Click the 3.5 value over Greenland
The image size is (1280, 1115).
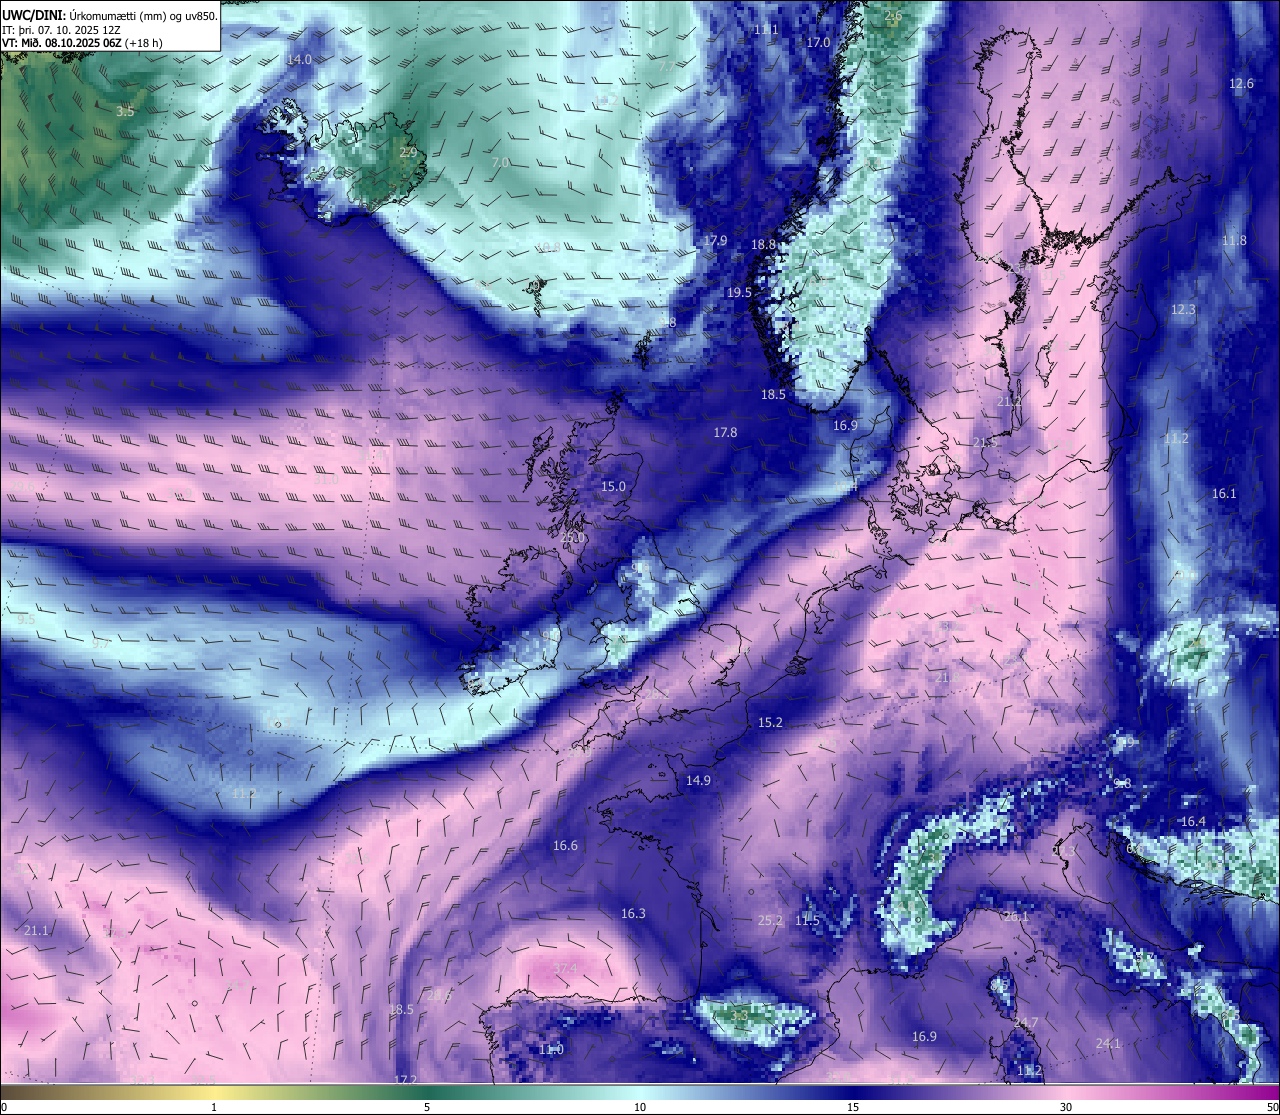(125, 112)
